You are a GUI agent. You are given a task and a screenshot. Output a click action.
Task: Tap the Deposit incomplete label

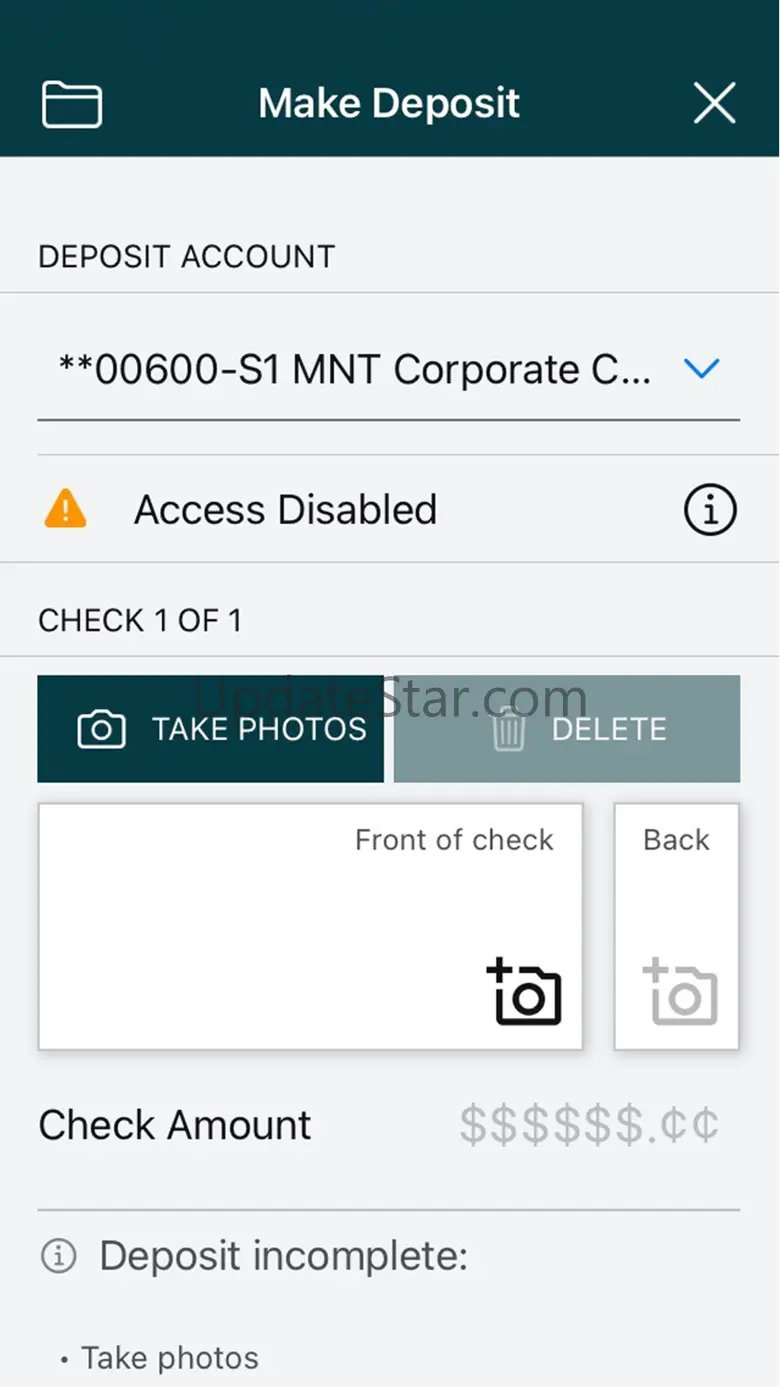point(284,1256)
